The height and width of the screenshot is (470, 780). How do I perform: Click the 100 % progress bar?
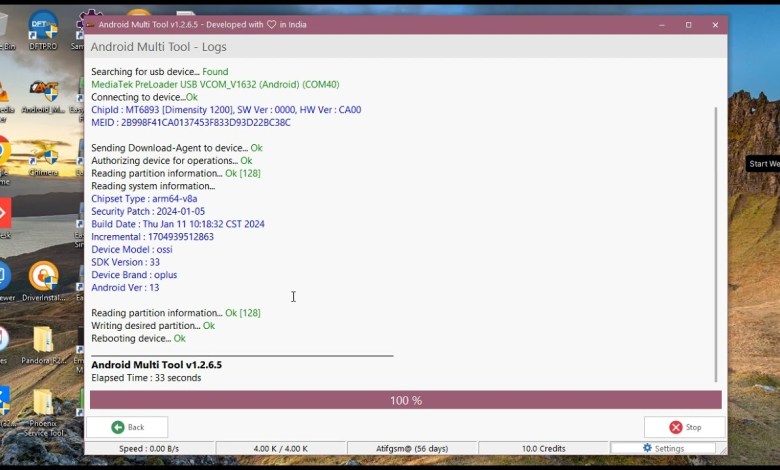click(405, 400)
